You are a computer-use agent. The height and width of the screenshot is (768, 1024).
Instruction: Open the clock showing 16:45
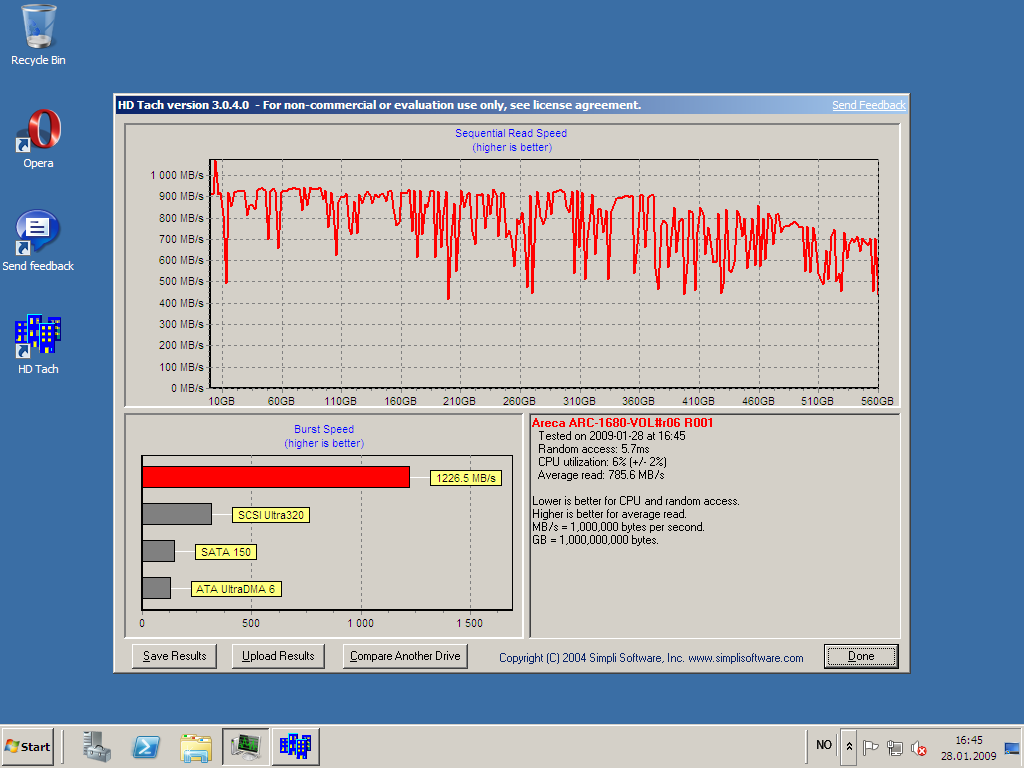click(x=968, y=740)
